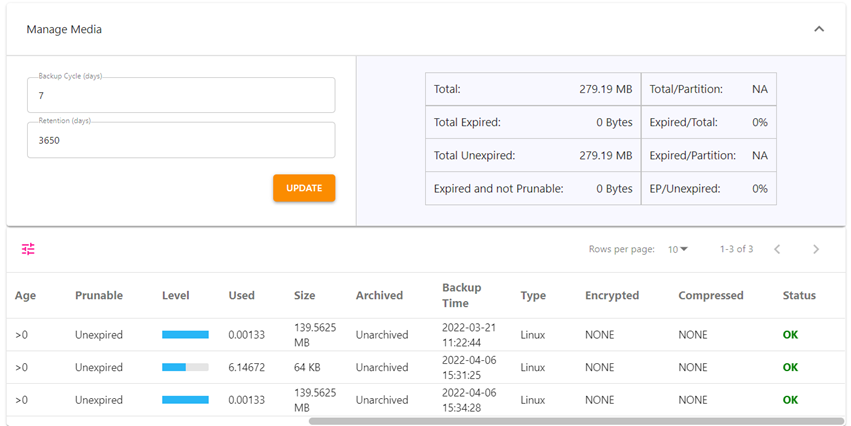The height and width of the screenshot is (426, 851).
Task: Click the horizontal scrollbar under the table
Action: pyautogui.click(x=577, y=421)
